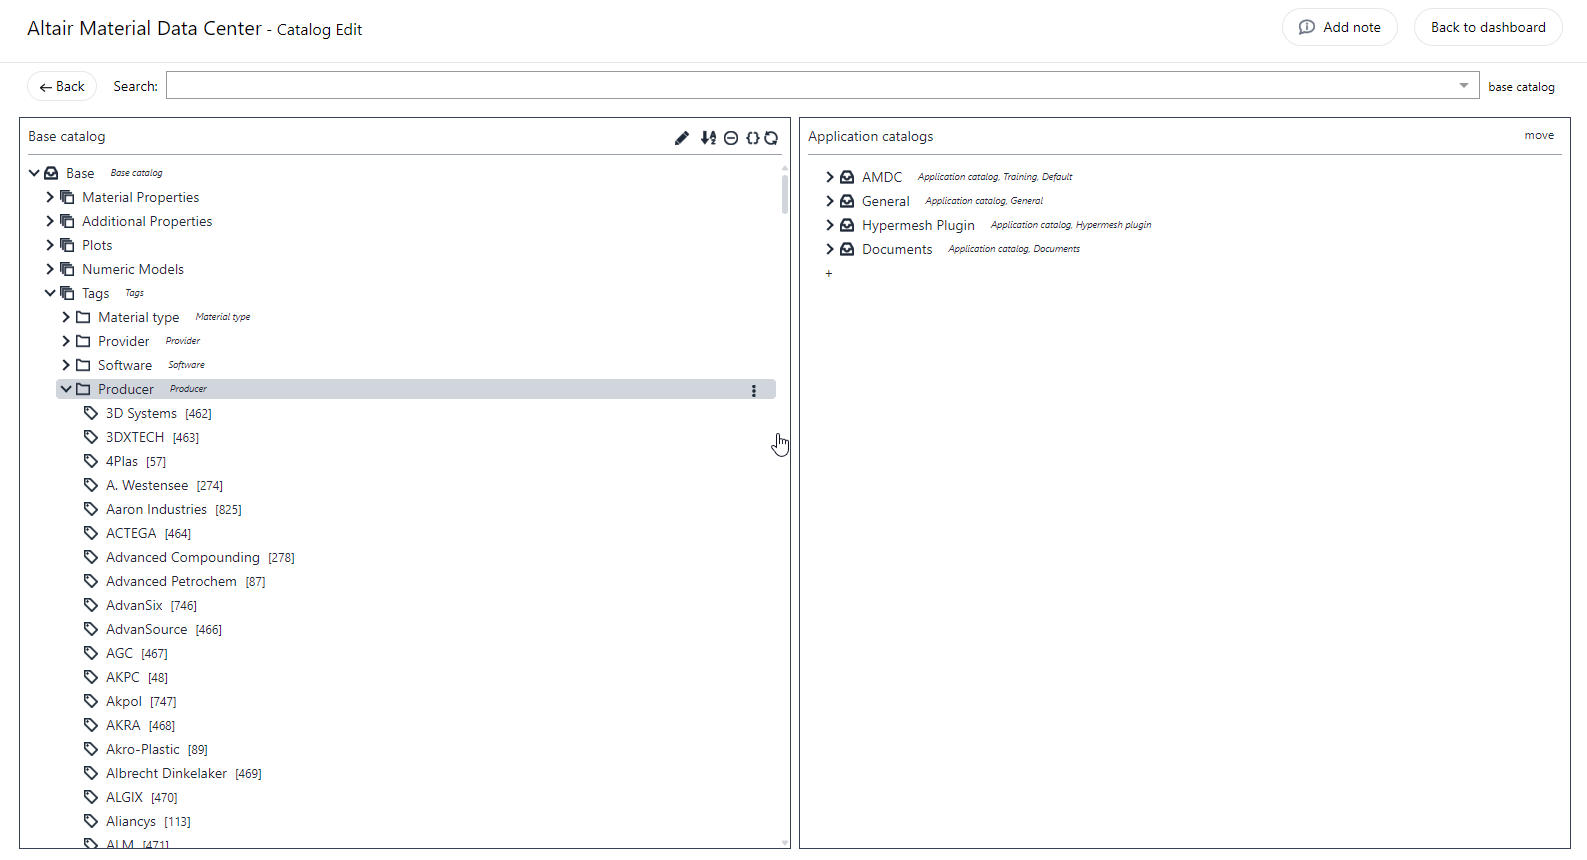1587x860 pixels.
Task: Click the tag icon beside Advanced Compounding
Action: (91, 557)
